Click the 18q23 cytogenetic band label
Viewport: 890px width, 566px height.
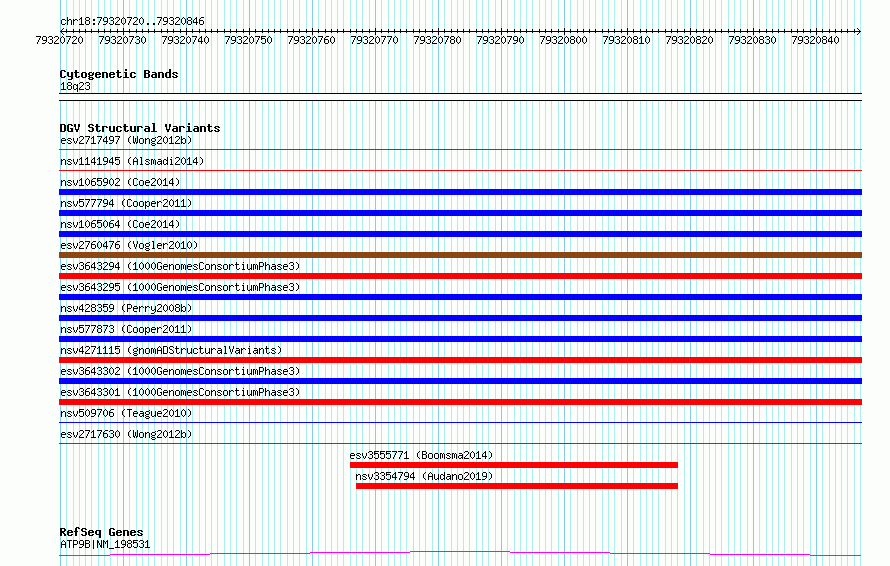[75, 86]
